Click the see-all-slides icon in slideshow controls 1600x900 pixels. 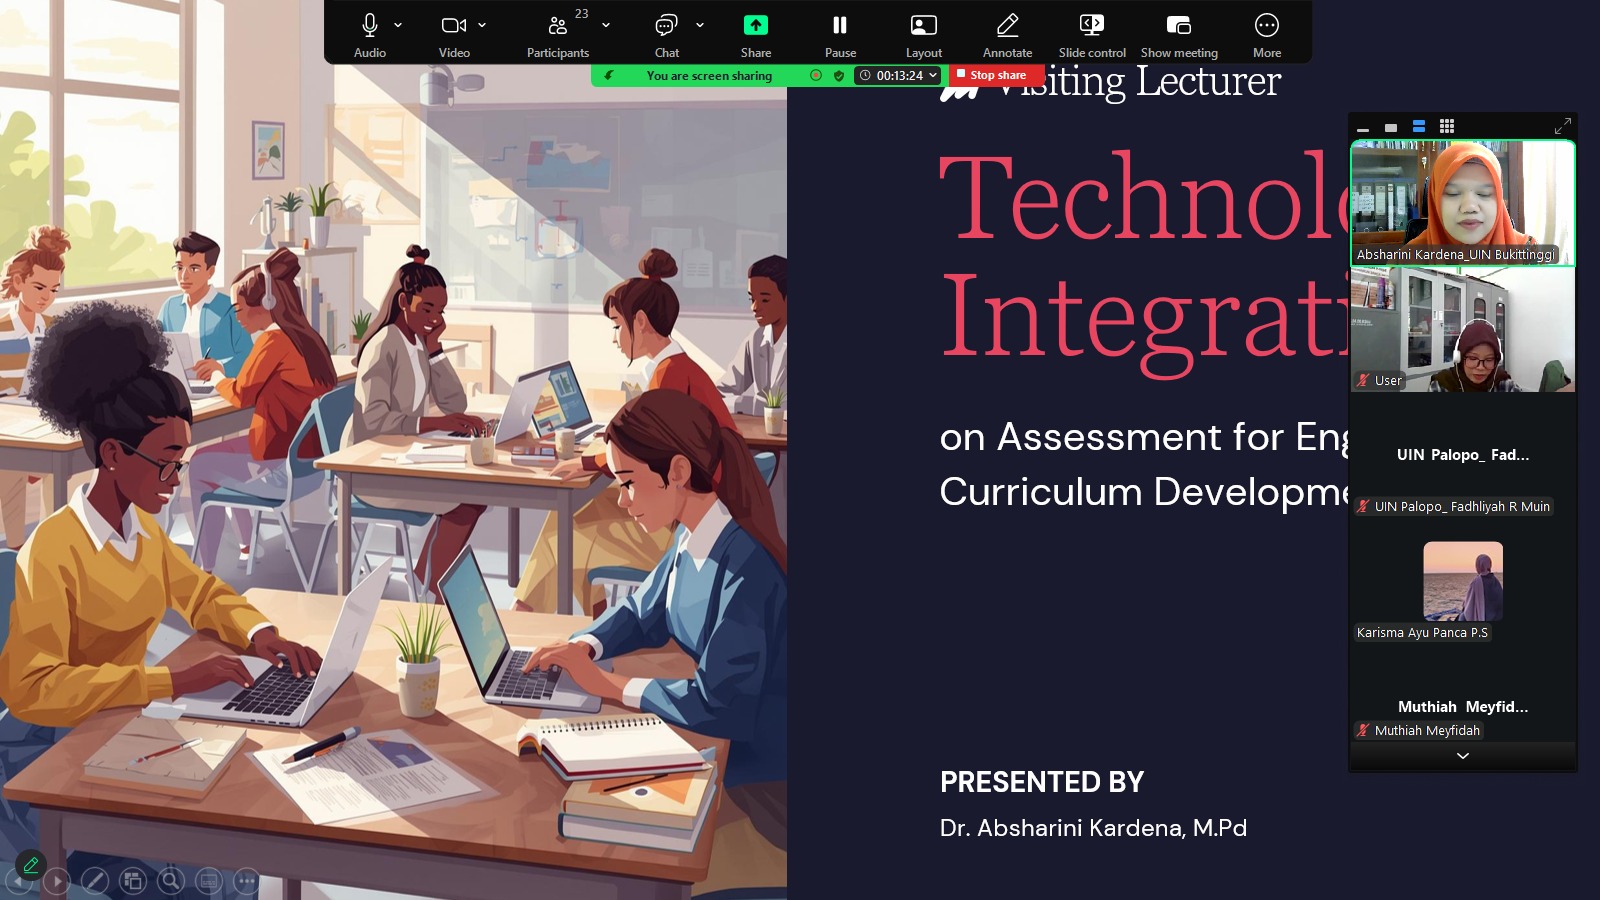(x=133, y=881)
